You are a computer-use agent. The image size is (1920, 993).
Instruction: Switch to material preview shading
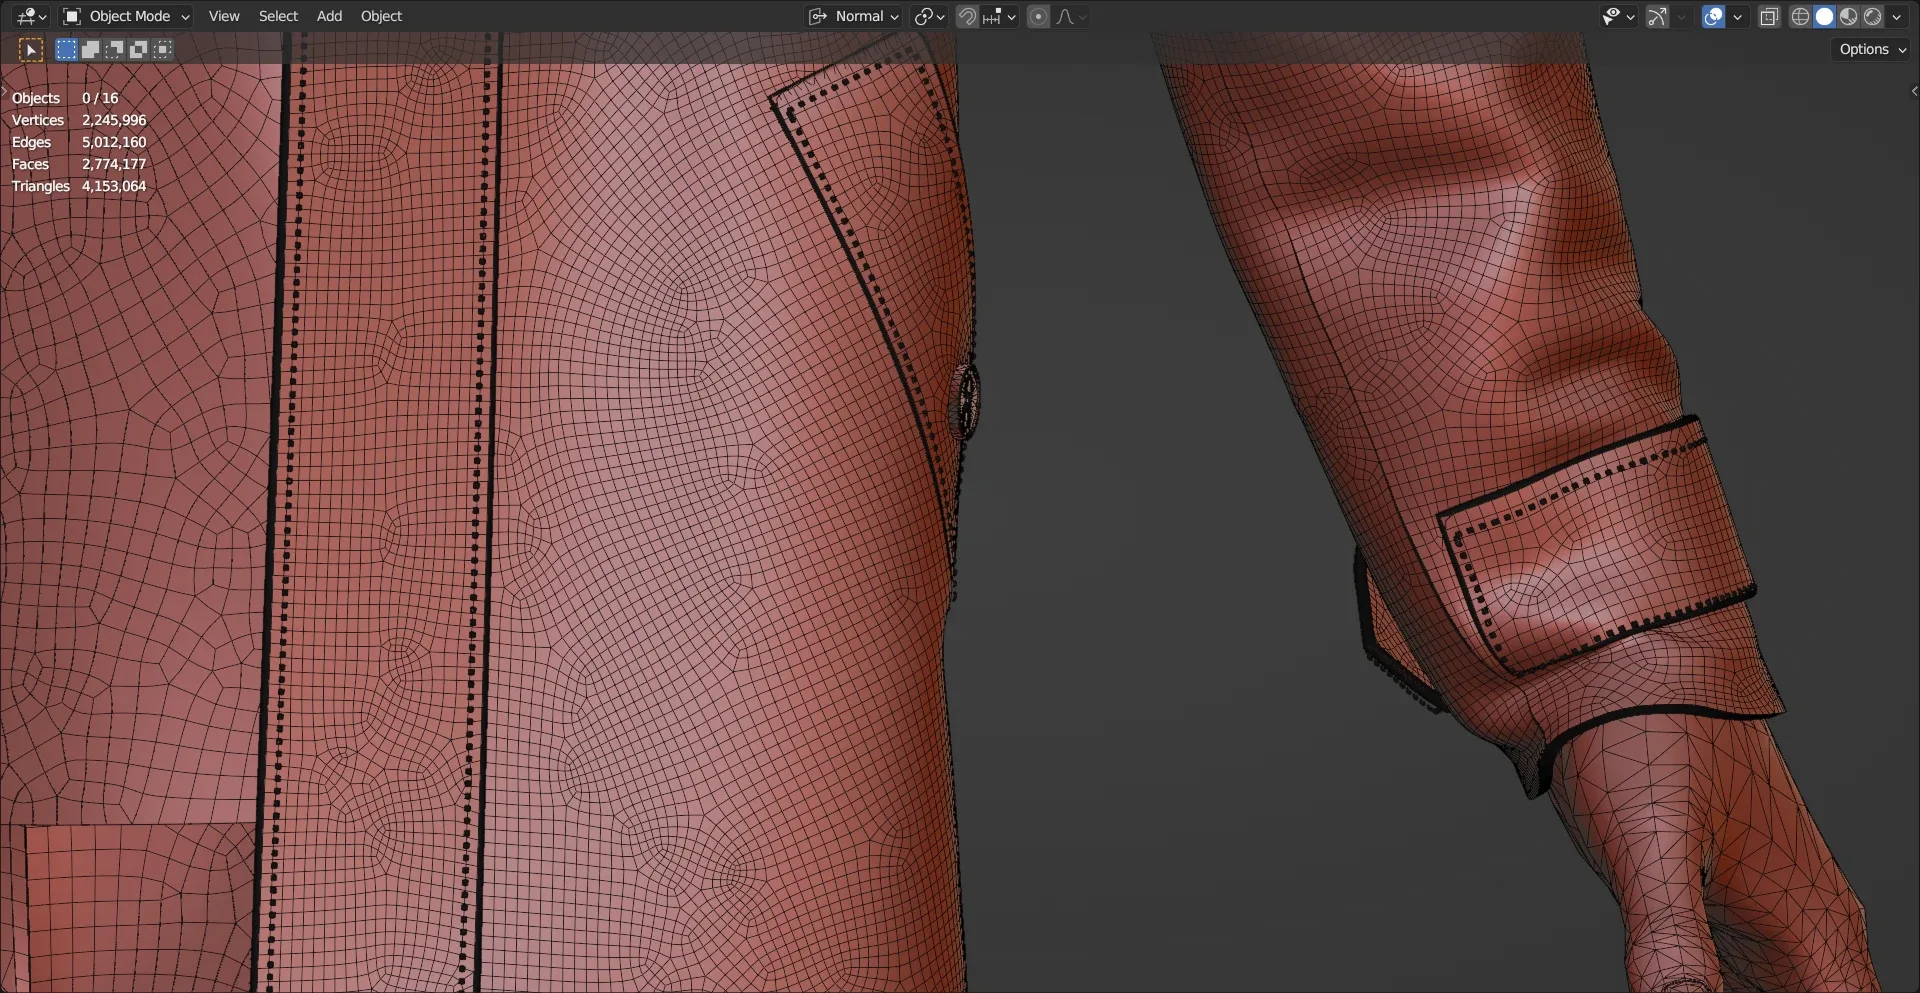click(1848, 16)
